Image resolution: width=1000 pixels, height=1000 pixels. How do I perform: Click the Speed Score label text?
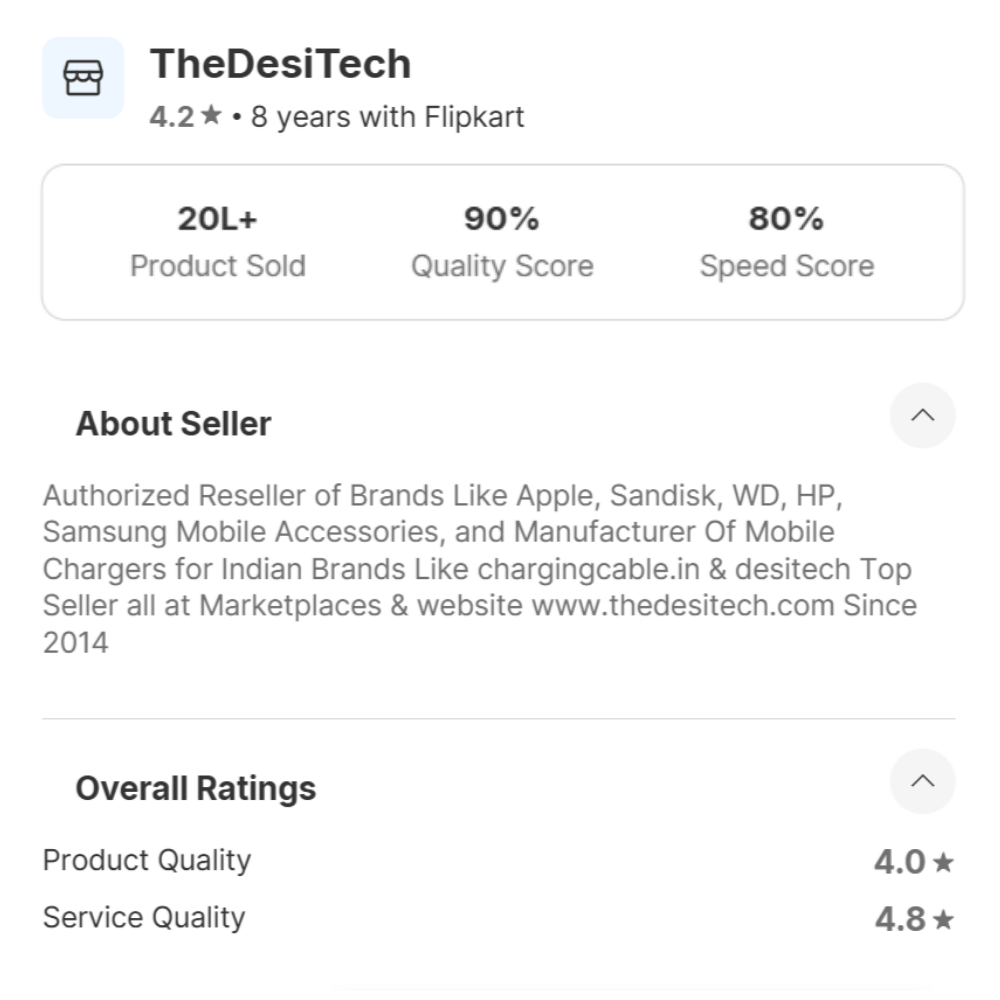pyautogui.click(x=786, y=266)
